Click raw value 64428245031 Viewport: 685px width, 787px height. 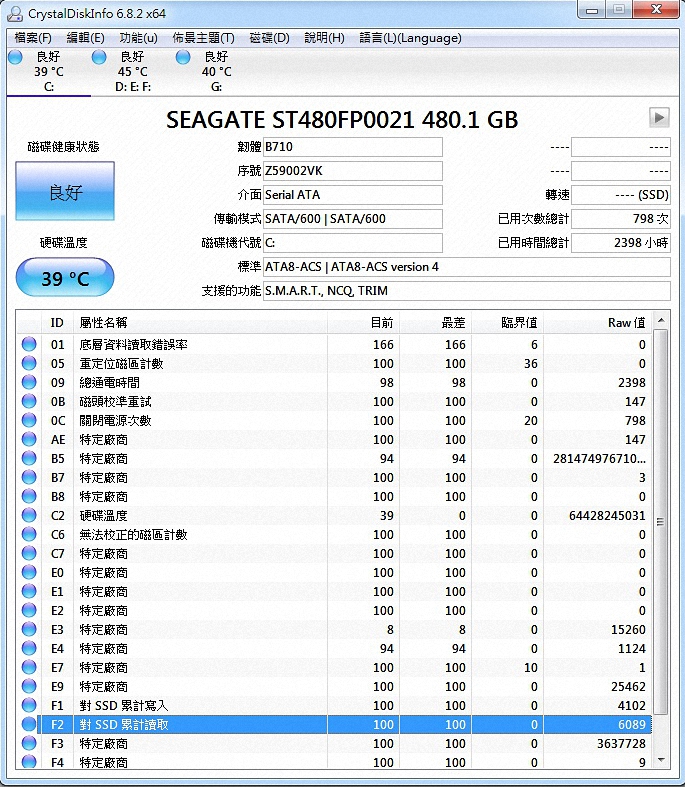click(x=607, y=515)
